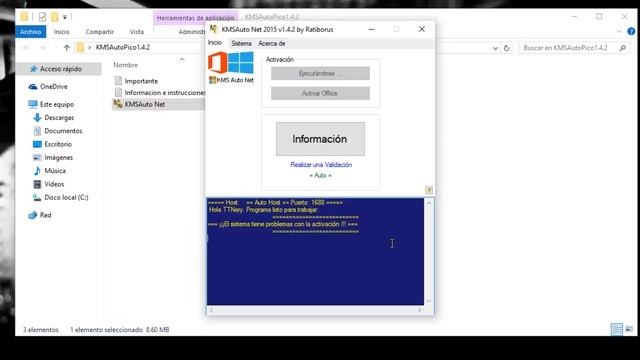This screenshot has height=360, width=640.
Task: Click the Importante document file icon
Action: click(118, 80)
